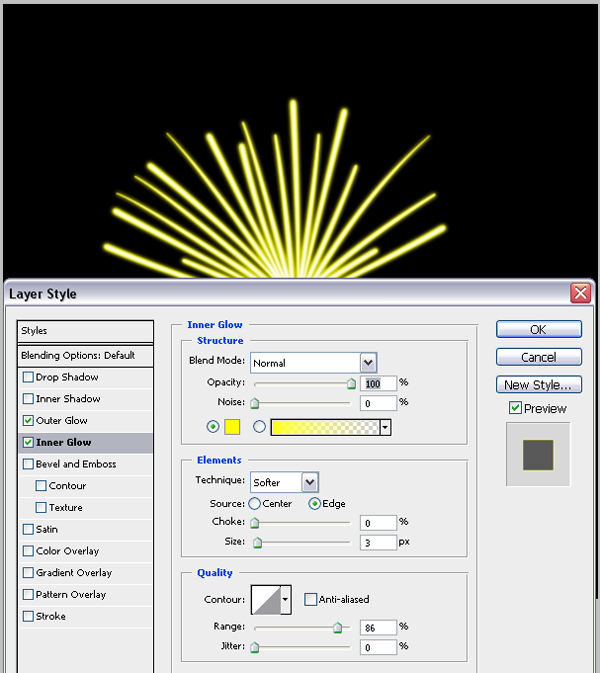Click the Choke slider handle
Viewport: 600px width, 673px height.
255,522
